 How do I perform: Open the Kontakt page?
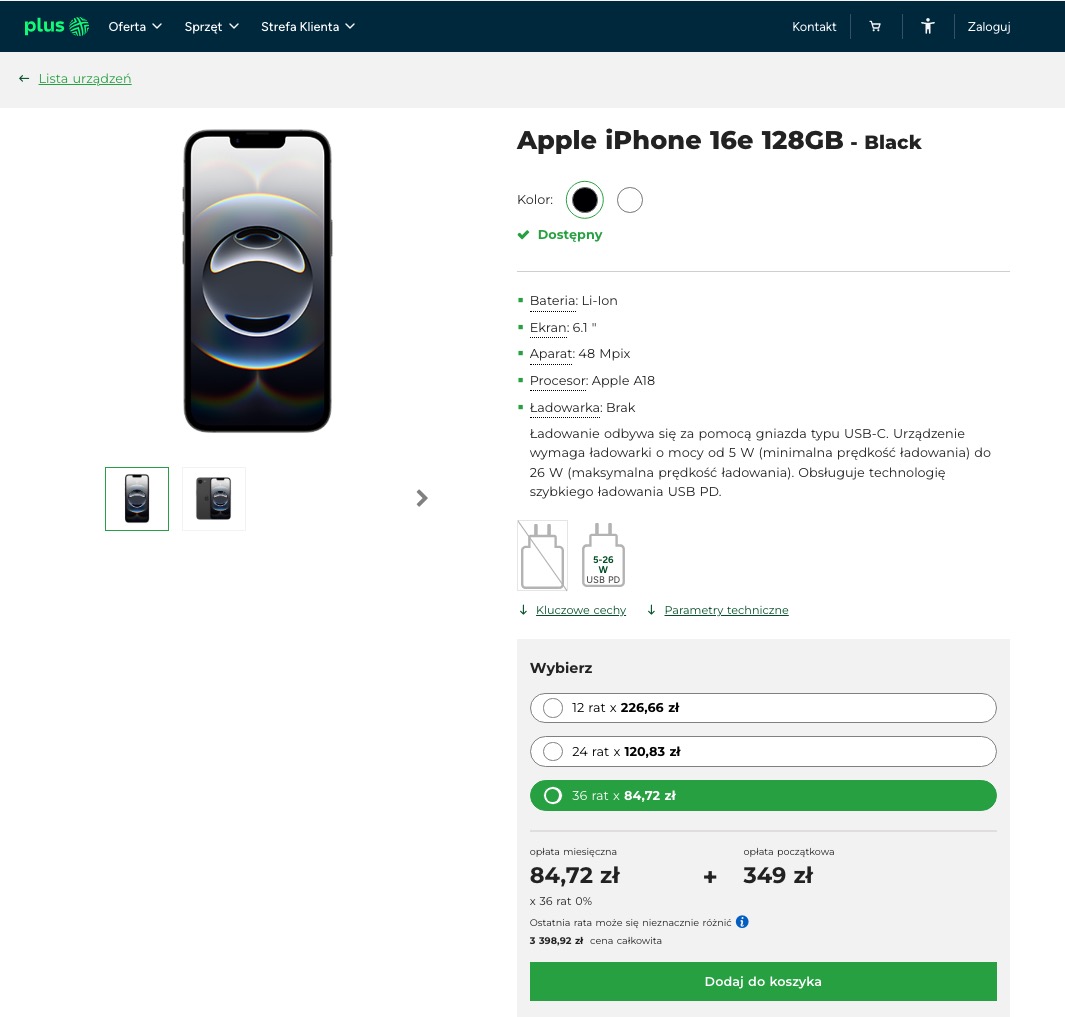coord(814,26)
